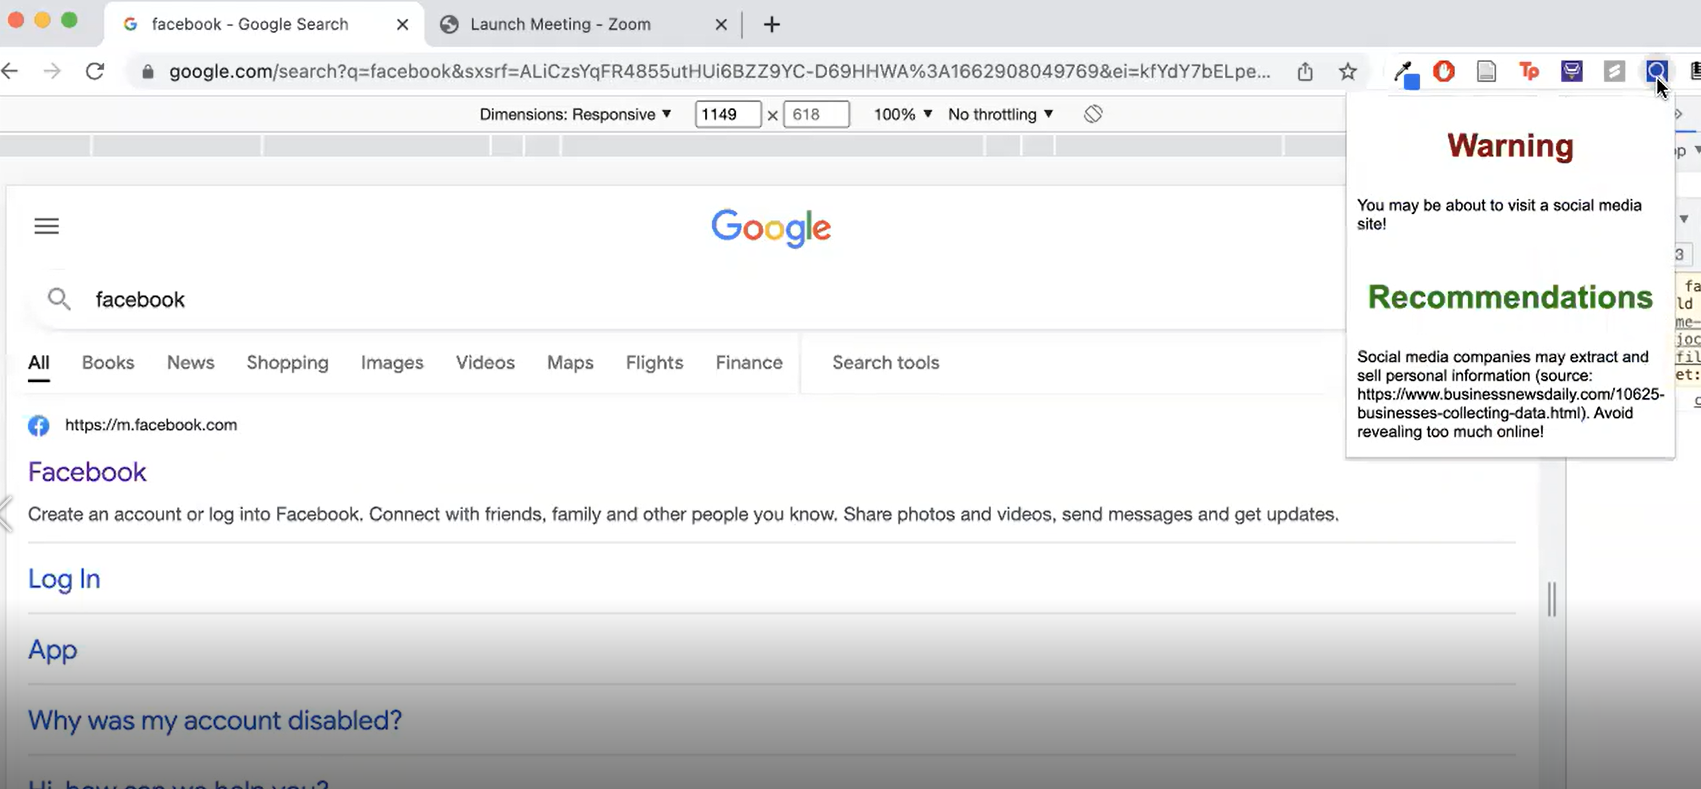This screenshot has width=1701, height=789.
Task: Close the facebook Google Search tab
Action: click(x=402, y=24)
